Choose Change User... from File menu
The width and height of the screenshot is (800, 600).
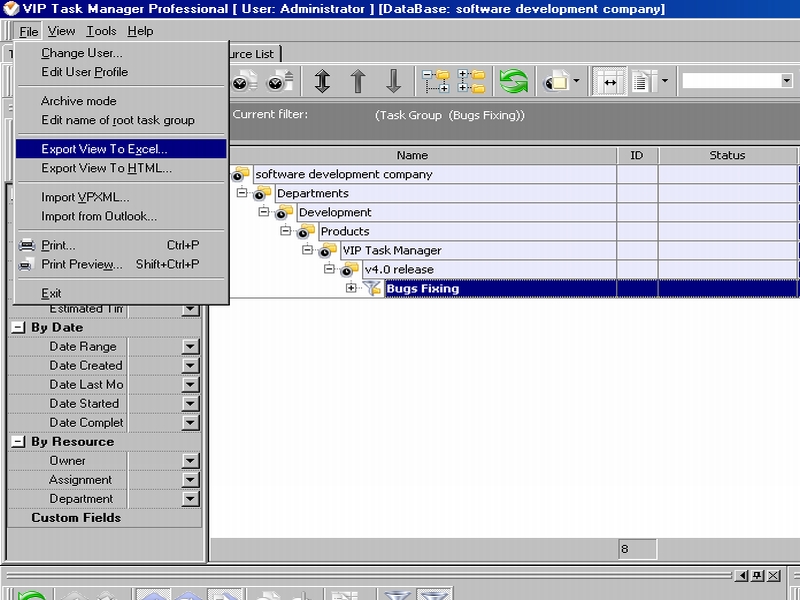pyautogui.click(x=121, y=53)
